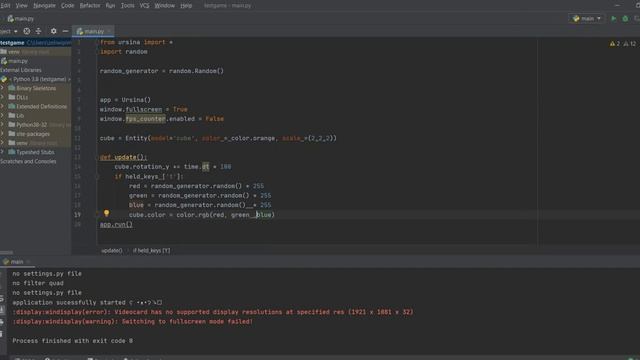Select the venv library root folder under testgame
The width and height of the screenshot is (640, 360).
coord(36,52)
